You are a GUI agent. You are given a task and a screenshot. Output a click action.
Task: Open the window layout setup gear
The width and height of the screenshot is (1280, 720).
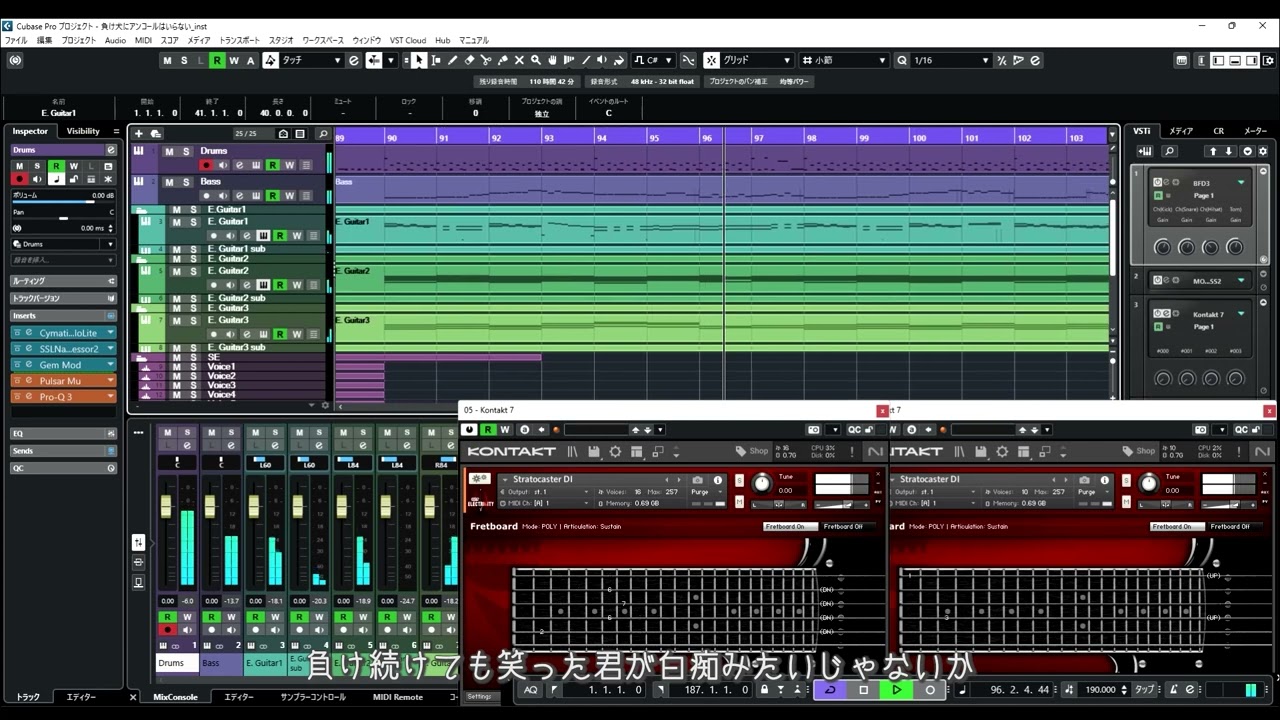(1267, 60)
